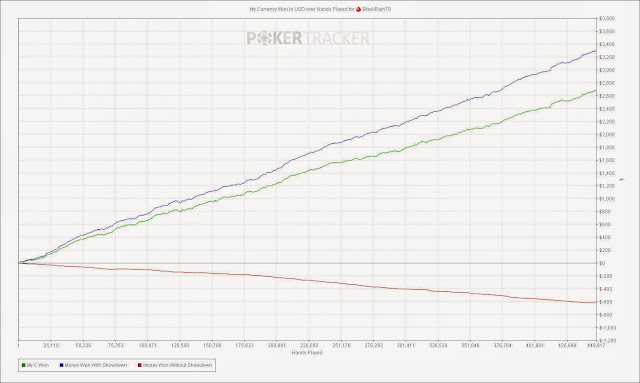Viewport: 640px width, 383px height.
Task: Click the blue Money Won With Showdown square
Action: click(x=61, y=365)
